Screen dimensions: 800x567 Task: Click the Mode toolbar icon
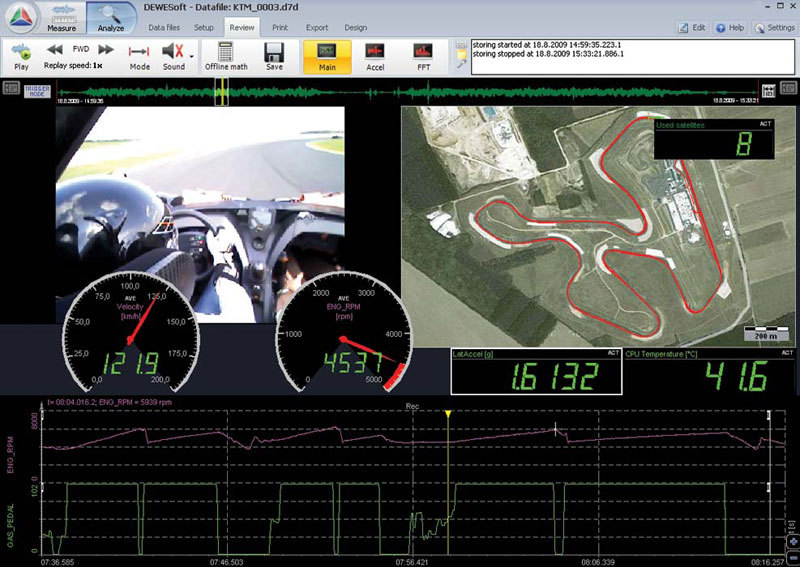tap(139, 52)
